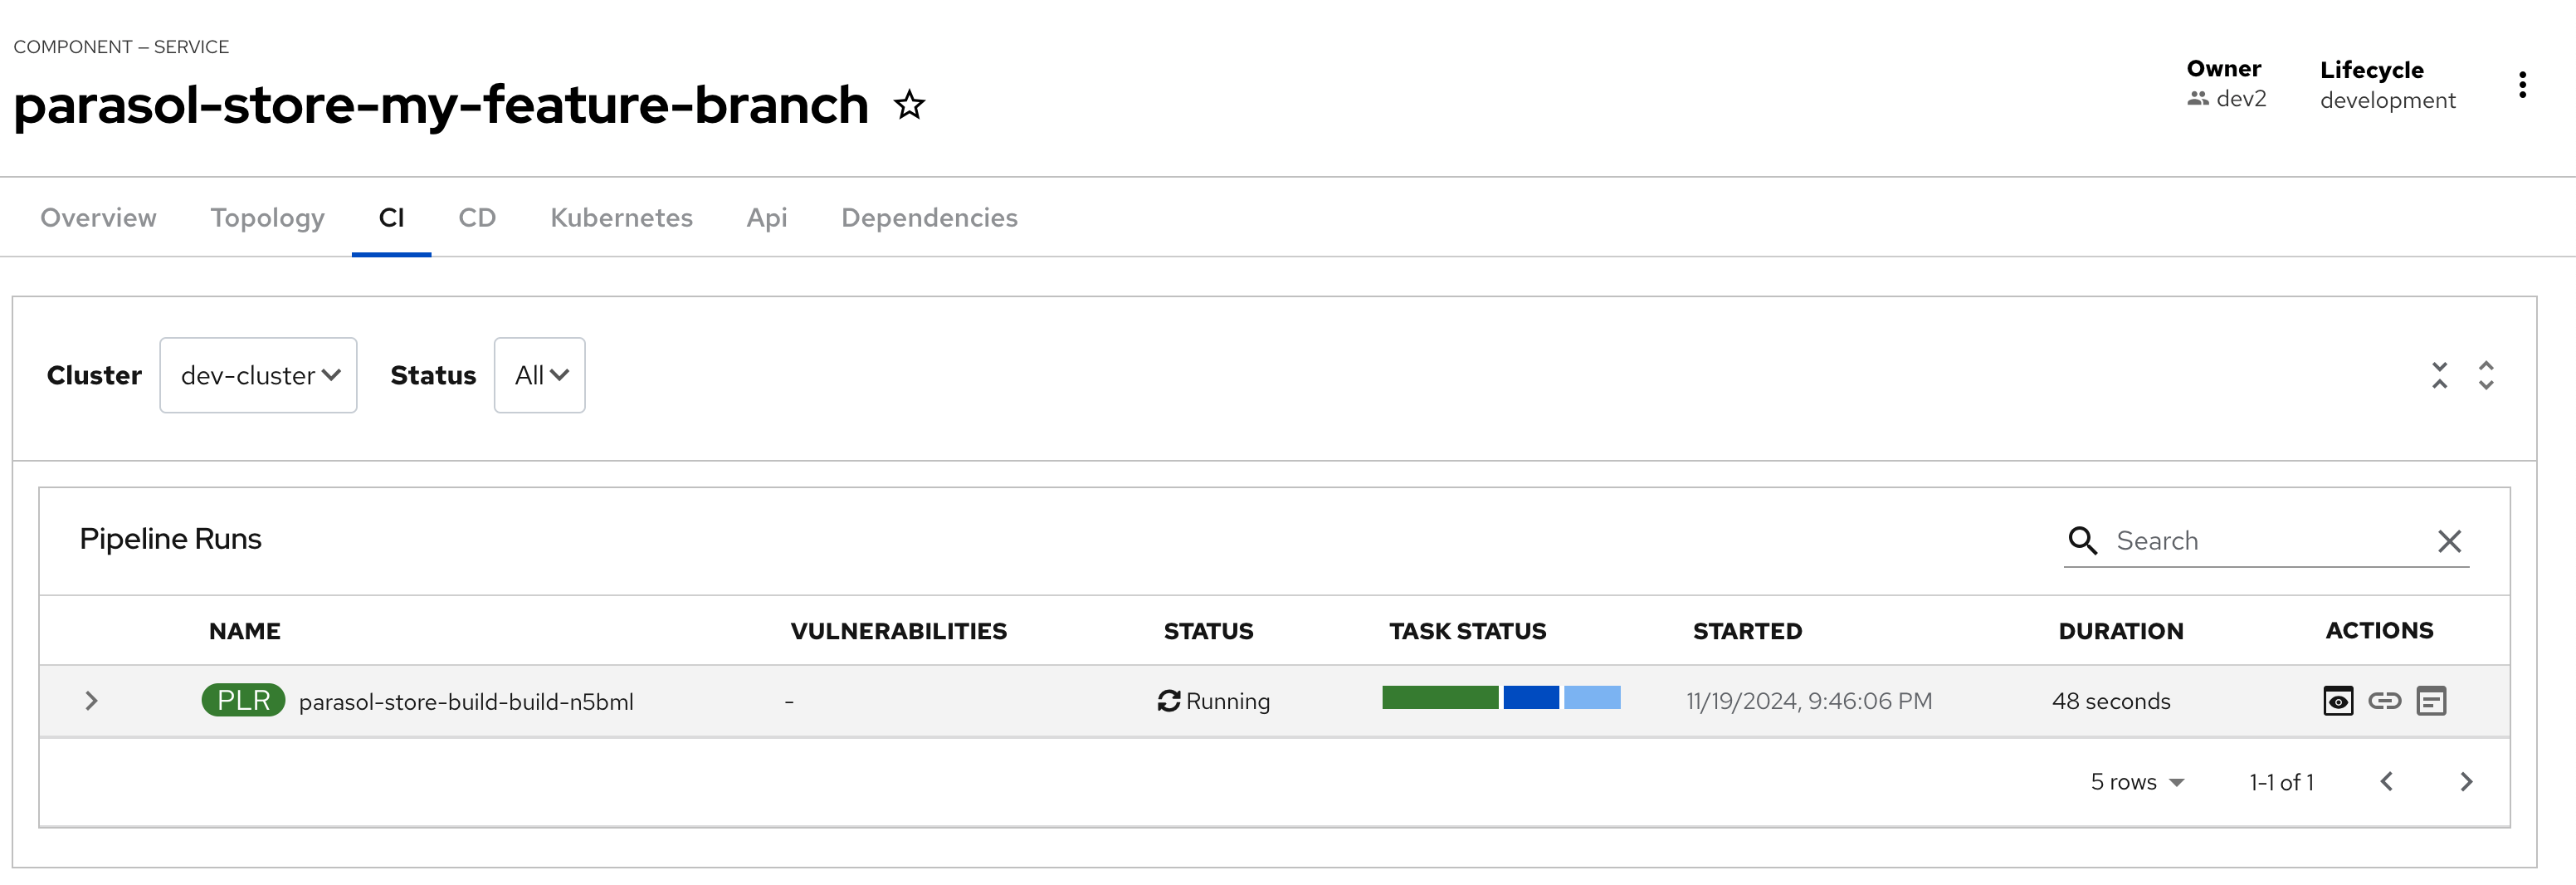Click the Pipeline Runs heading
The width and height of the screenshot is (2576, 885).
tap(170, 539)
